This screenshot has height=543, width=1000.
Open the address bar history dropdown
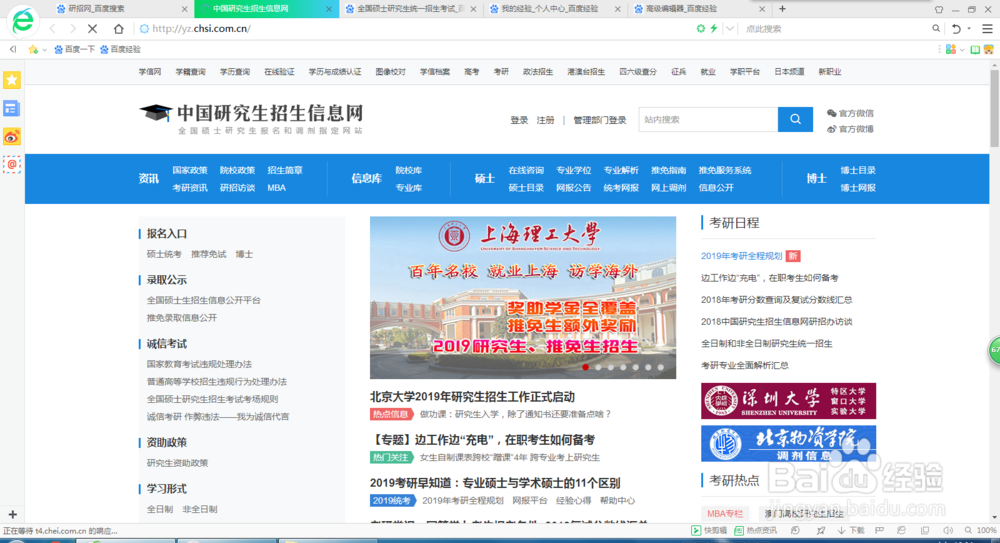[x=730, y=29]
